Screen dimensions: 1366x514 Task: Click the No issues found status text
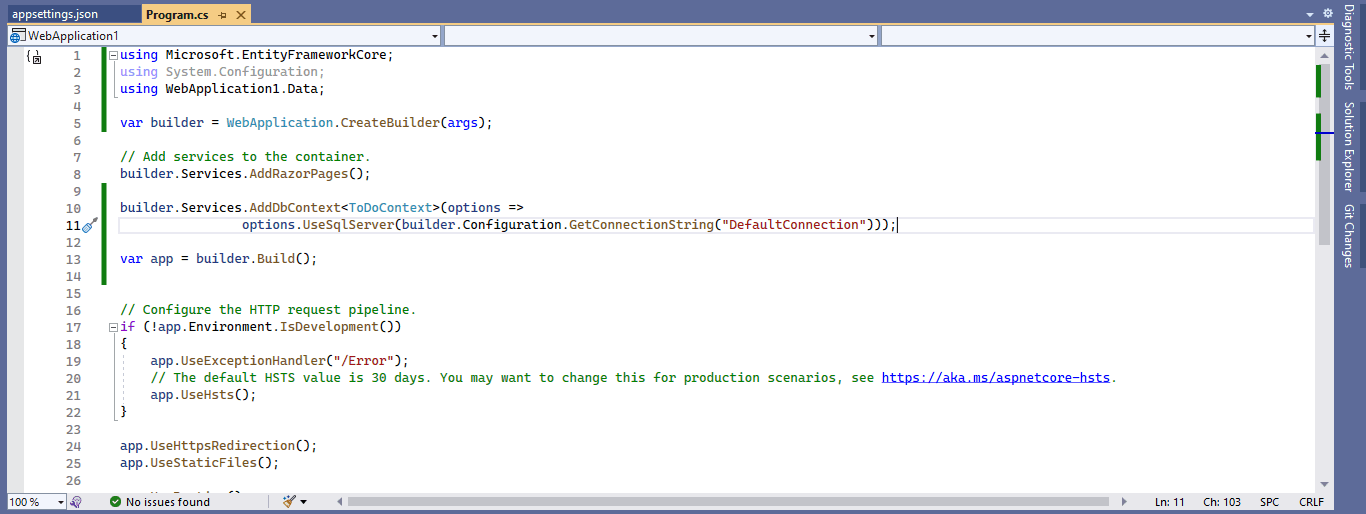(x=168, y=502)
